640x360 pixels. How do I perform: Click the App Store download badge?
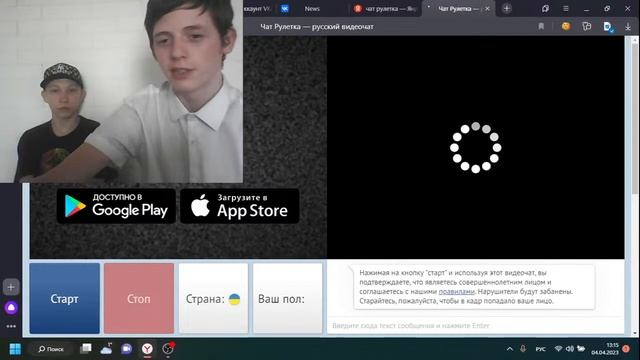[240, 206]
